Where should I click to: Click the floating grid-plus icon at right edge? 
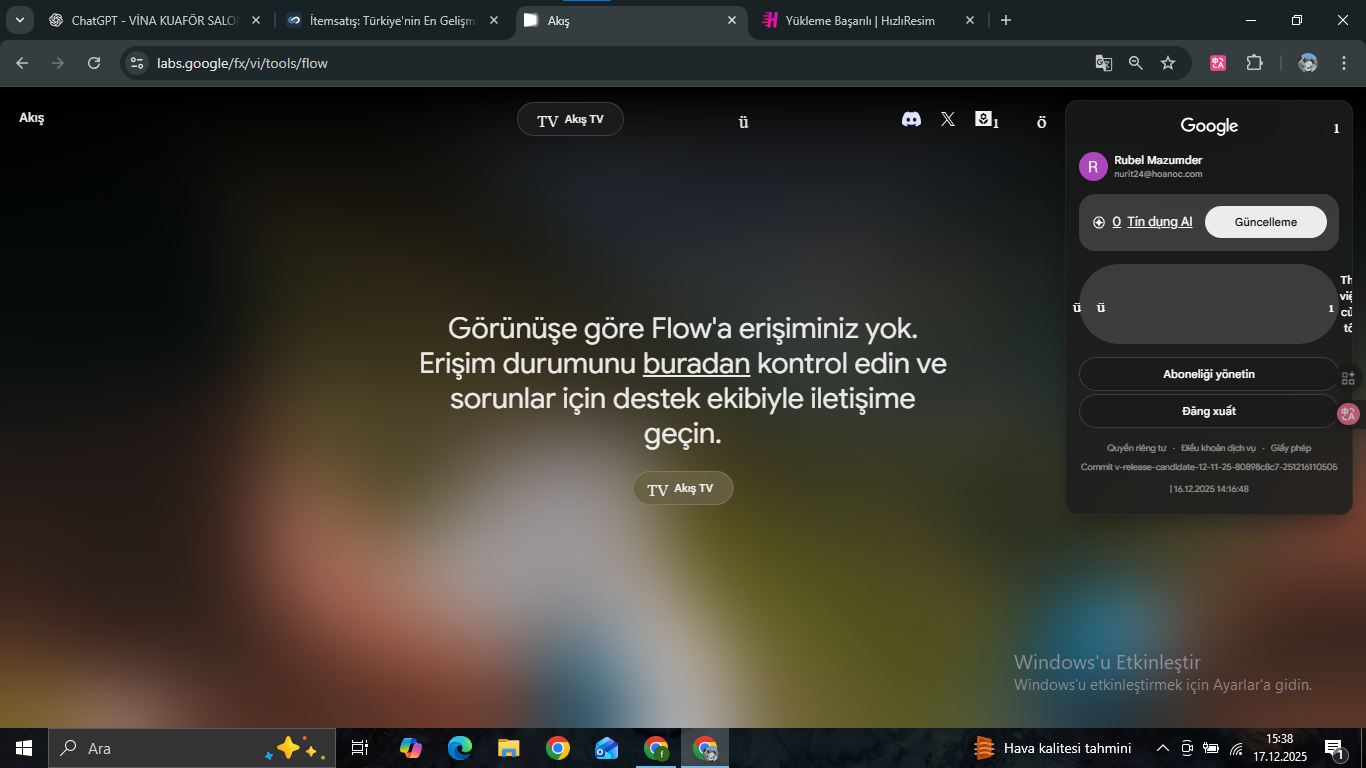tap(1348, 378)
